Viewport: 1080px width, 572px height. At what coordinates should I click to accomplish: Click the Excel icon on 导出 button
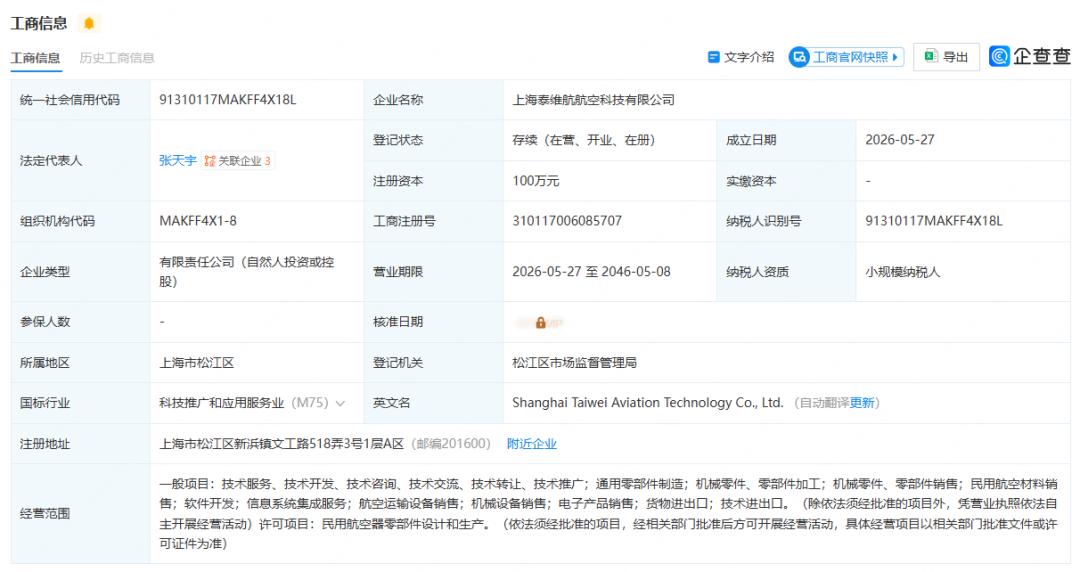(x=931, y=57)
